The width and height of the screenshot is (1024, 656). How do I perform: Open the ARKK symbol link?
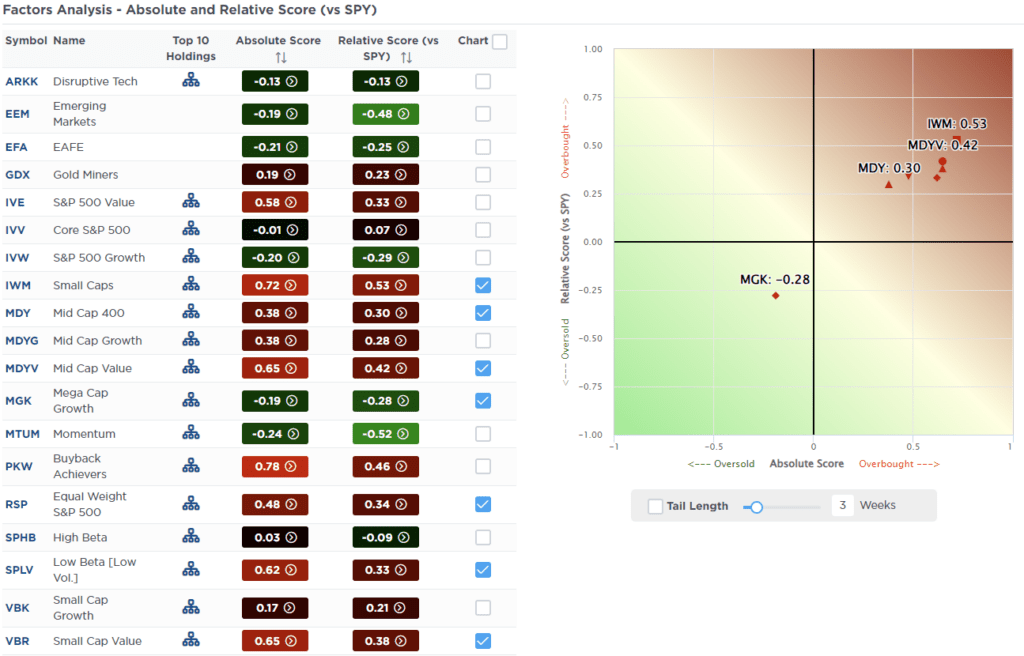click(22, 81)
